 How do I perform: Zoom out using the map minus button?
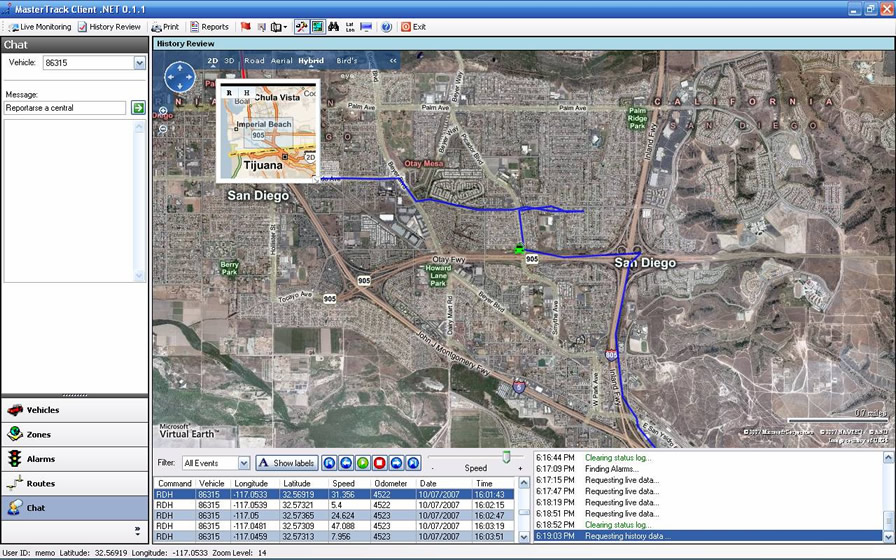(163, 129)
